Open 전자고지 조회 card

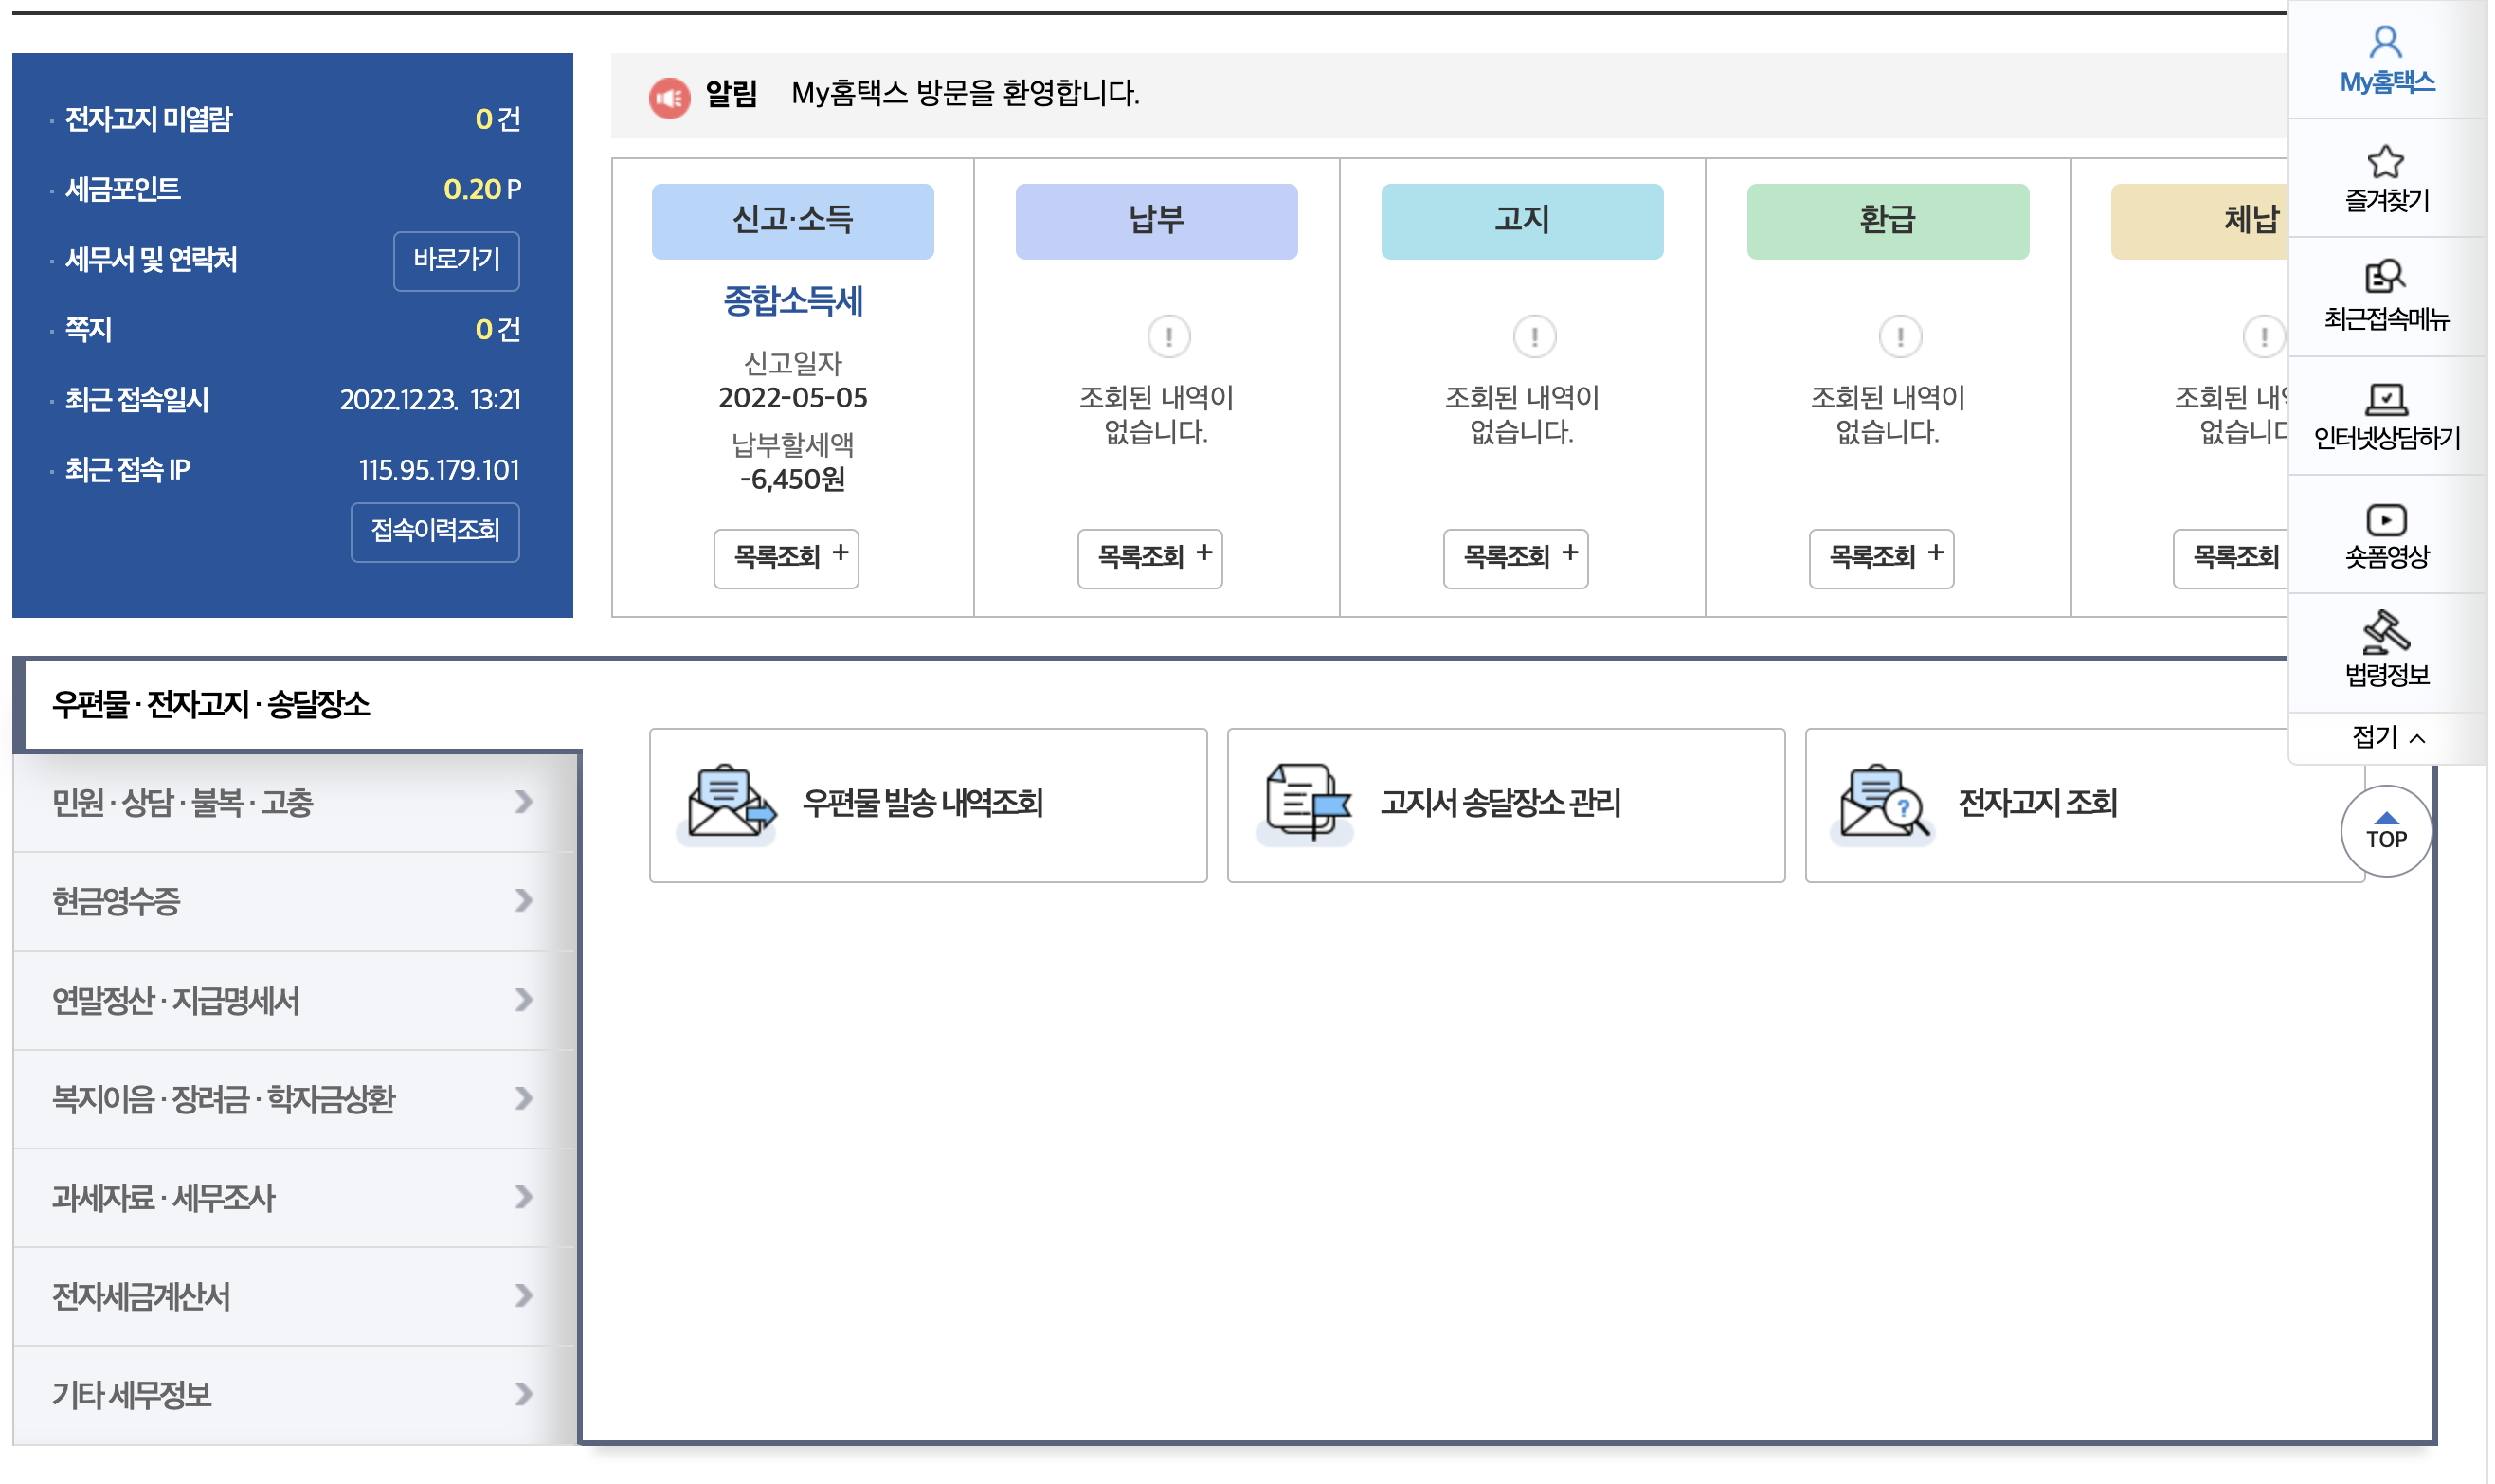tap(2084, 805)
